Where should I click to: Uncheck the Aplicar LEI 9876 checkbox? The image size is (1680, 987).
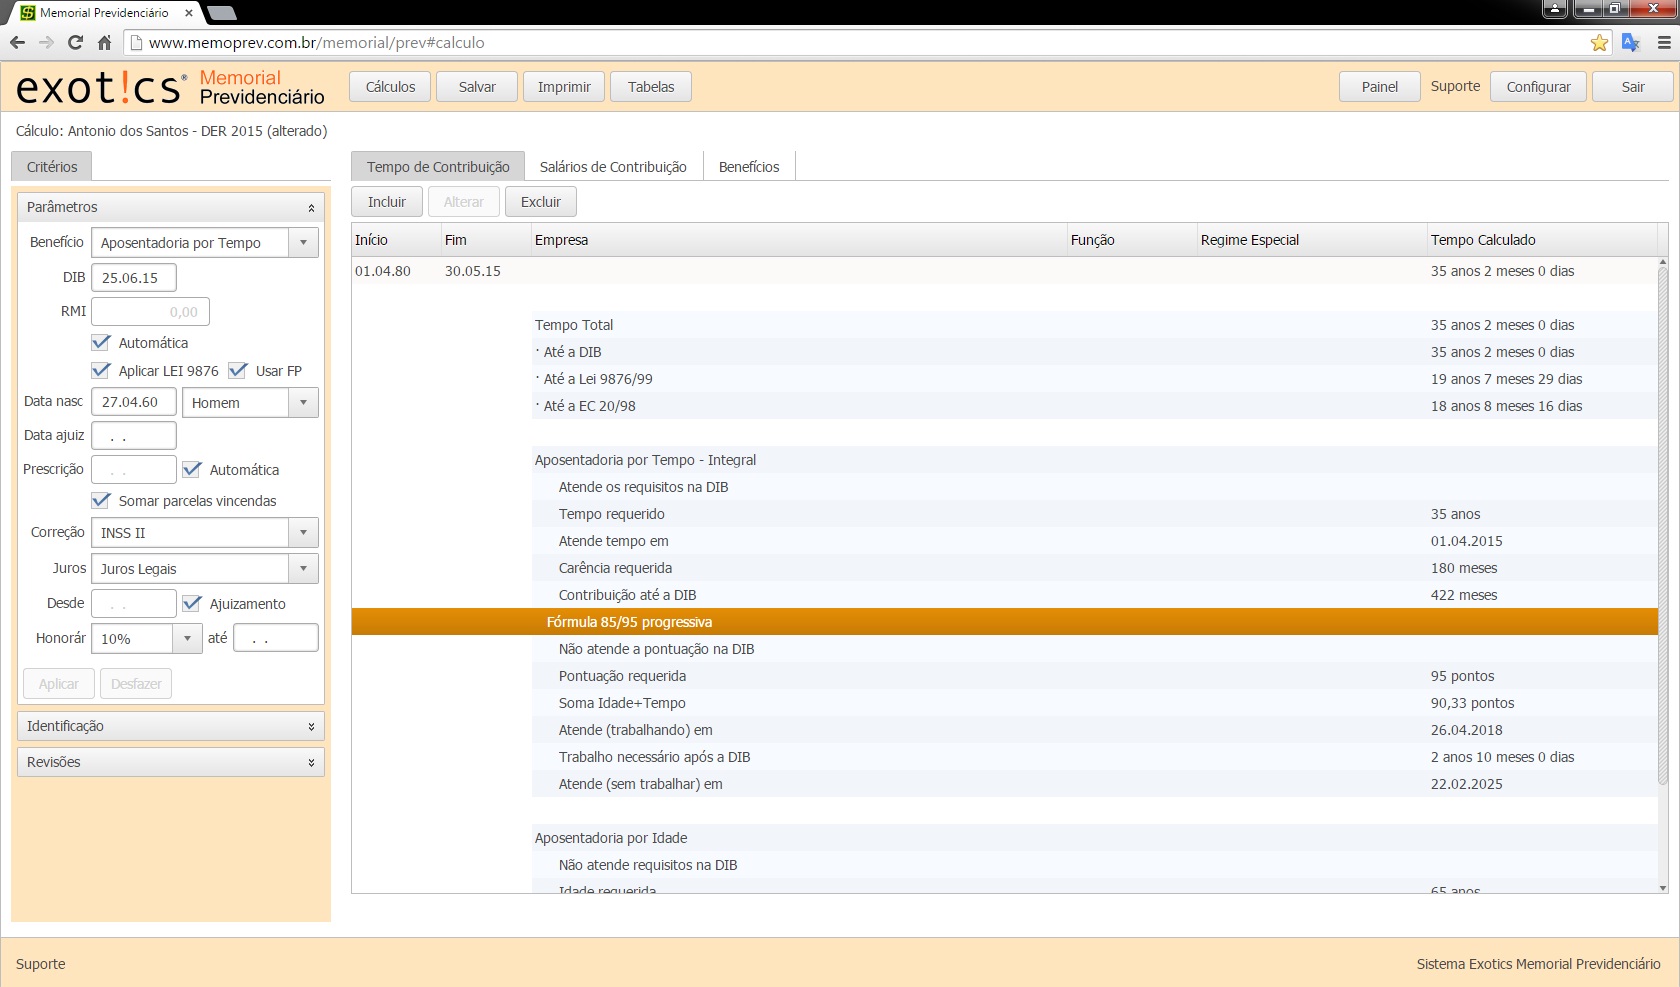pos(101,371)
